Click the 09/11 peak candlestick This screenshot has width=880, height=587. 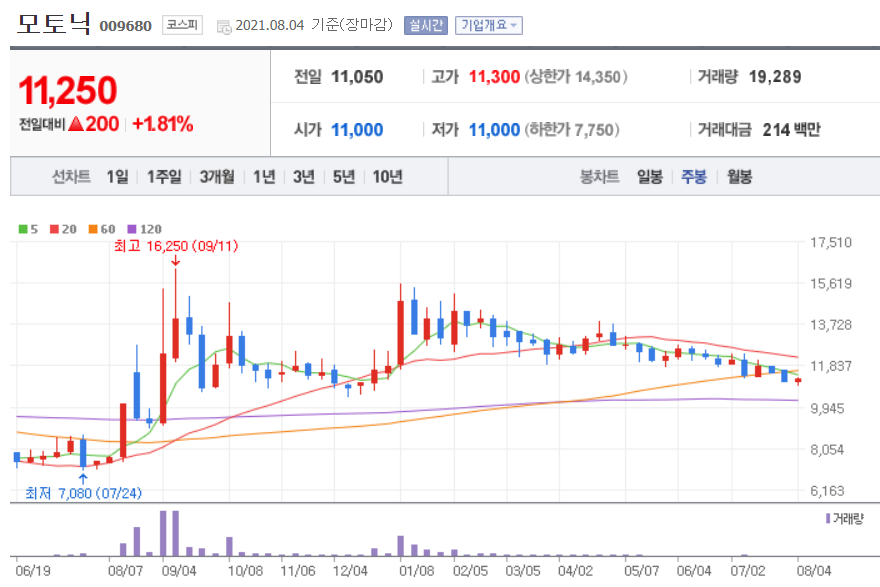176,315
